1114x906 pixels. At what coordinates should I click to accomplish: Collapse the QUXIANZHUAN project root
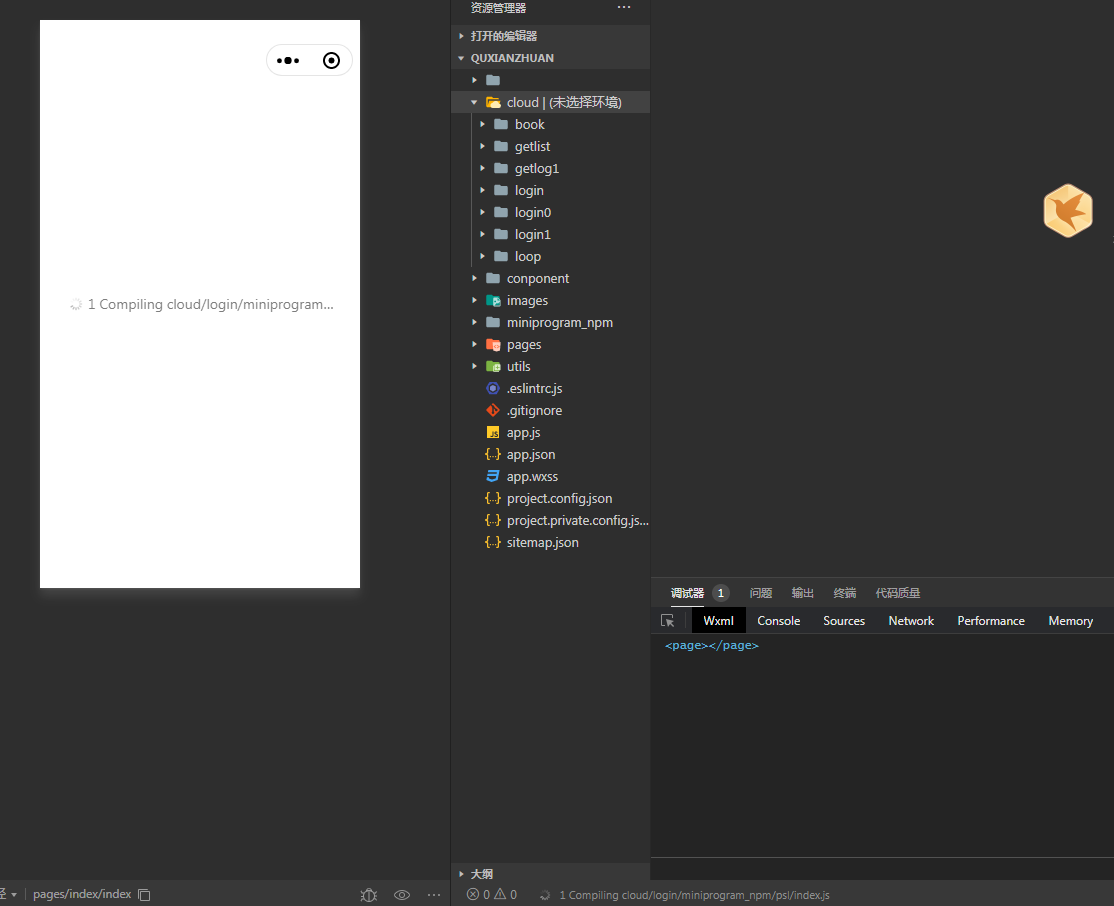pyautogui.click(x=461, y=58)
